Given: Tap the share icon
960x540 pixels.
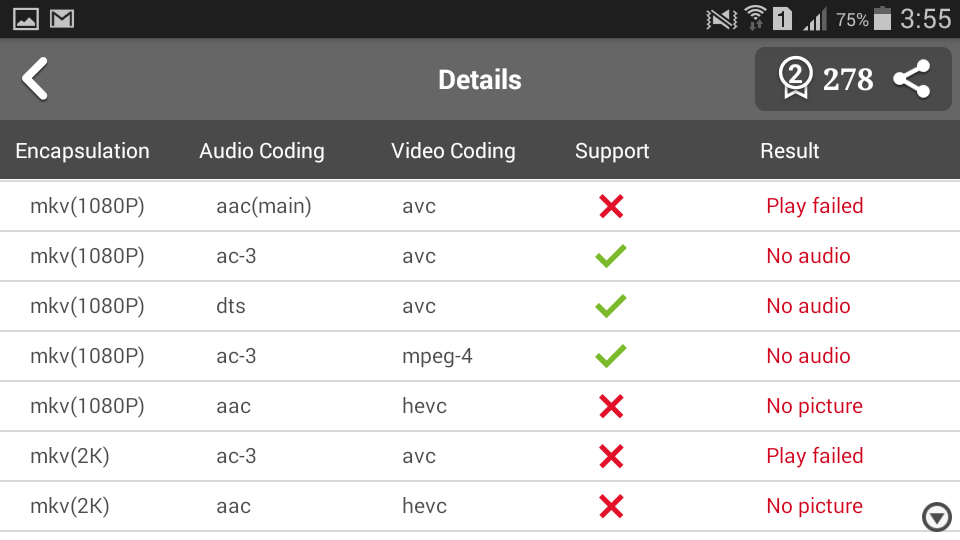Looking at the screenshot, I should 911,79.
